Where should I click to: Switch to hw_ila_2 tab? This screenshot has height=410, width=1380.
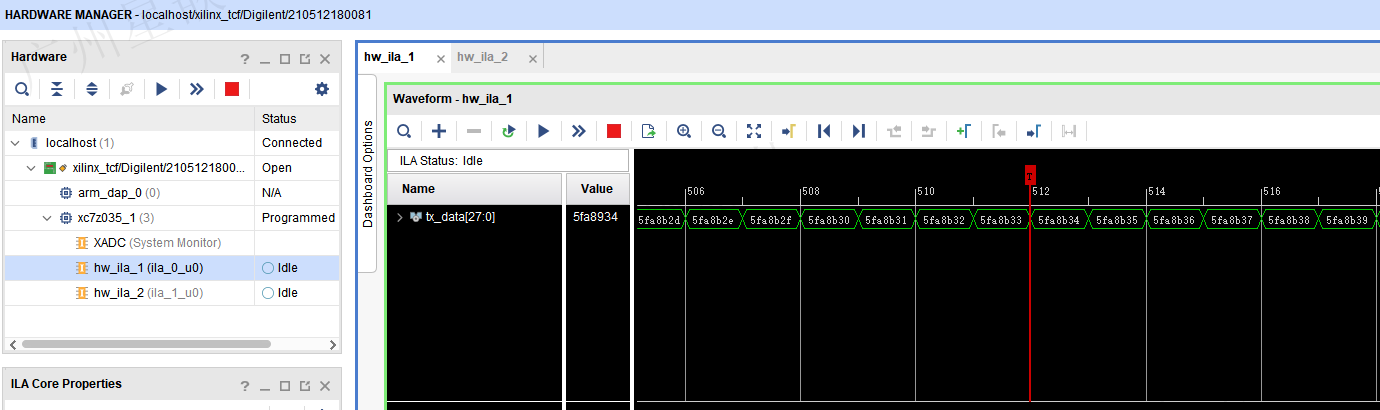tap(483, 57)
